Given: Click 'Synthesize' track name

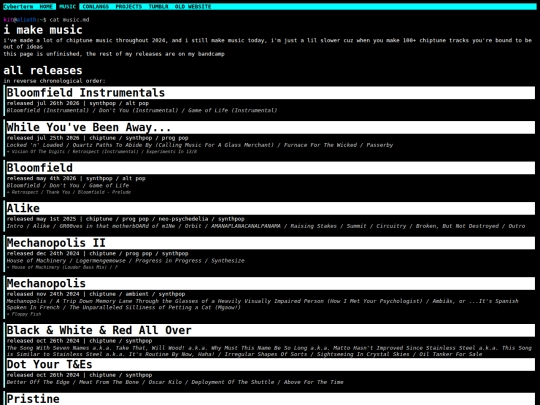Looking at the screenshot, I should 228,261.
